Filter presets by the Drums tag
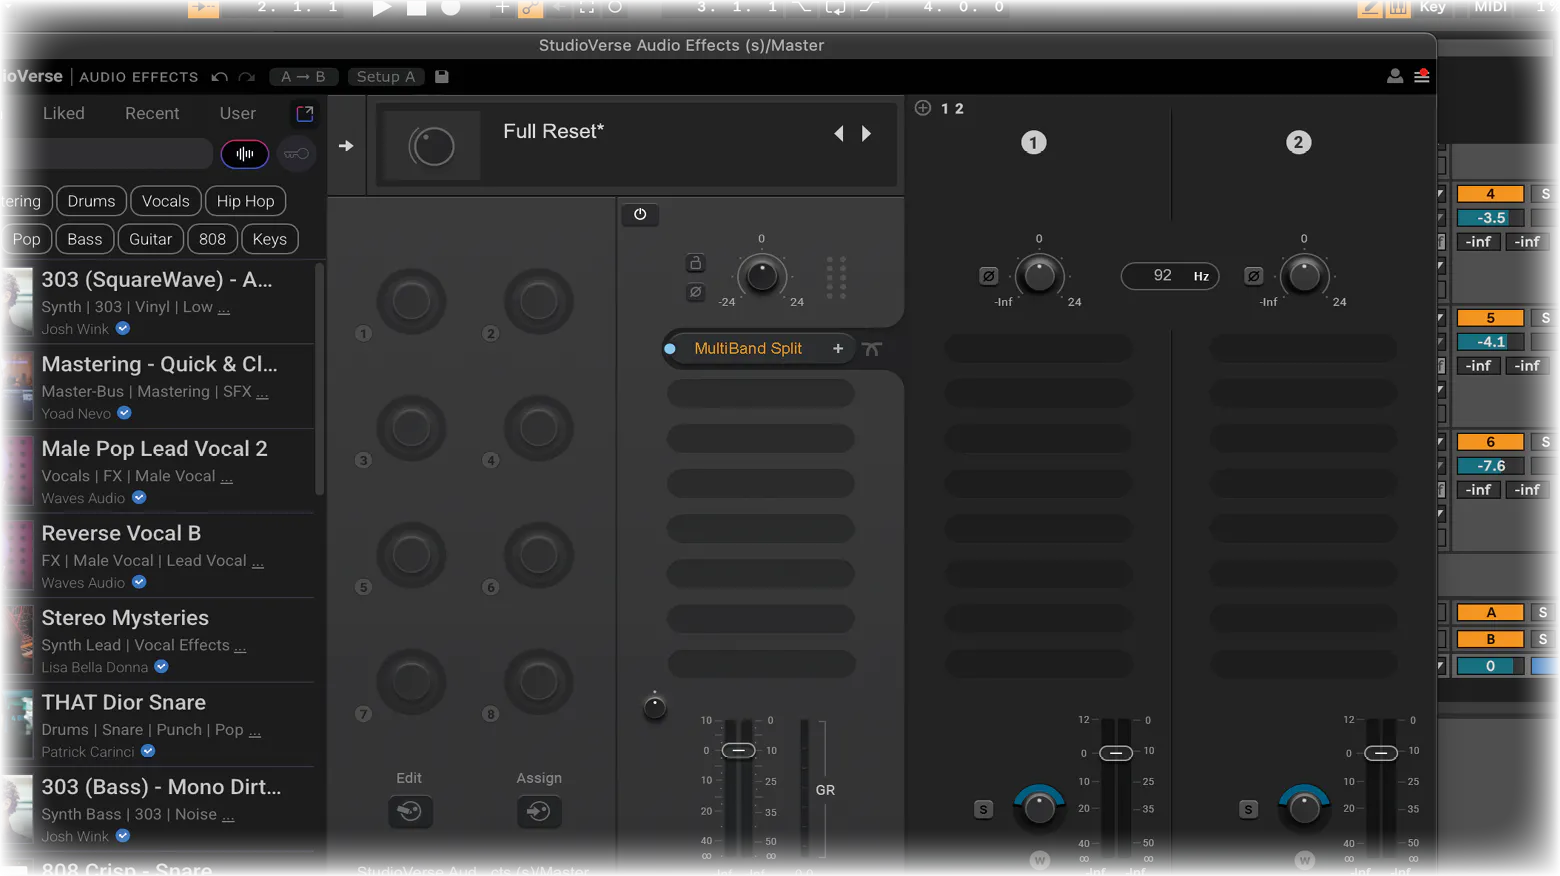The image size is (1560, 876). pyautogui.click(x=92, y=201)
